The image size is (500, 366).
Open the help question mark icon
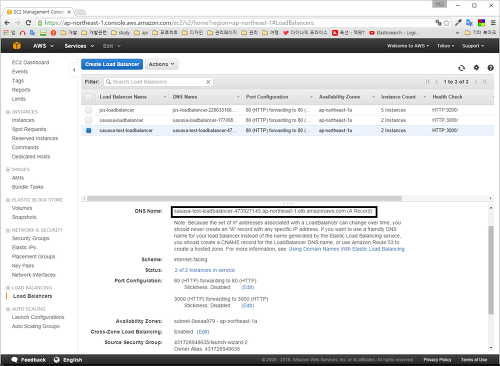490,68
